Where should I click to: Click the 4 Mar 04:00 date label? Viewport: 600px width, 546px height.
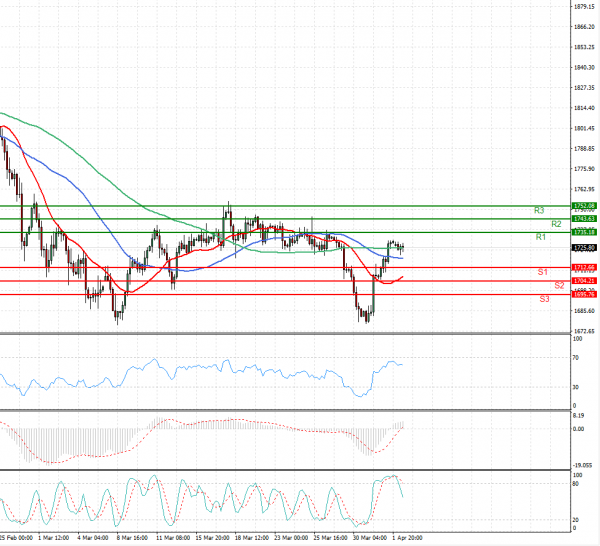coord(93,538)
